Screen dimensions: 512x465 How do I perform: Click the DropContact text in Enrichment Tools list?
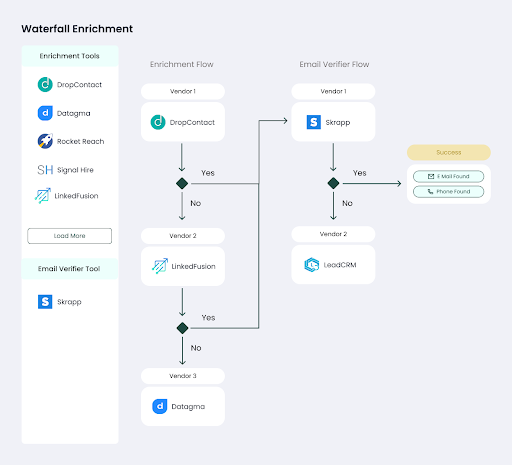point(79,85)
